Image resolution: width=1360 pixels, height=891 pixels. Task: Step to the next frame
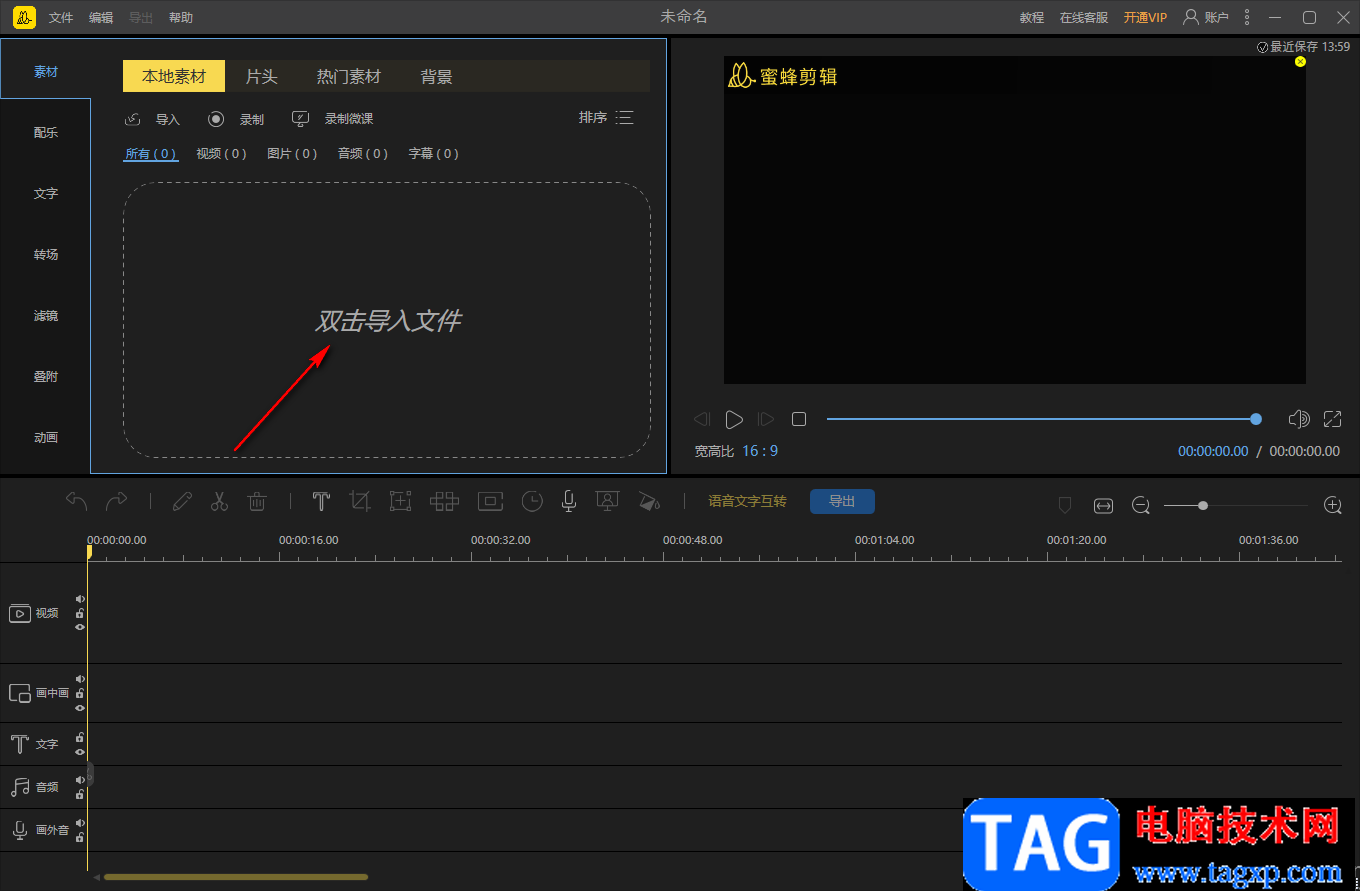(x=766, y=419)
